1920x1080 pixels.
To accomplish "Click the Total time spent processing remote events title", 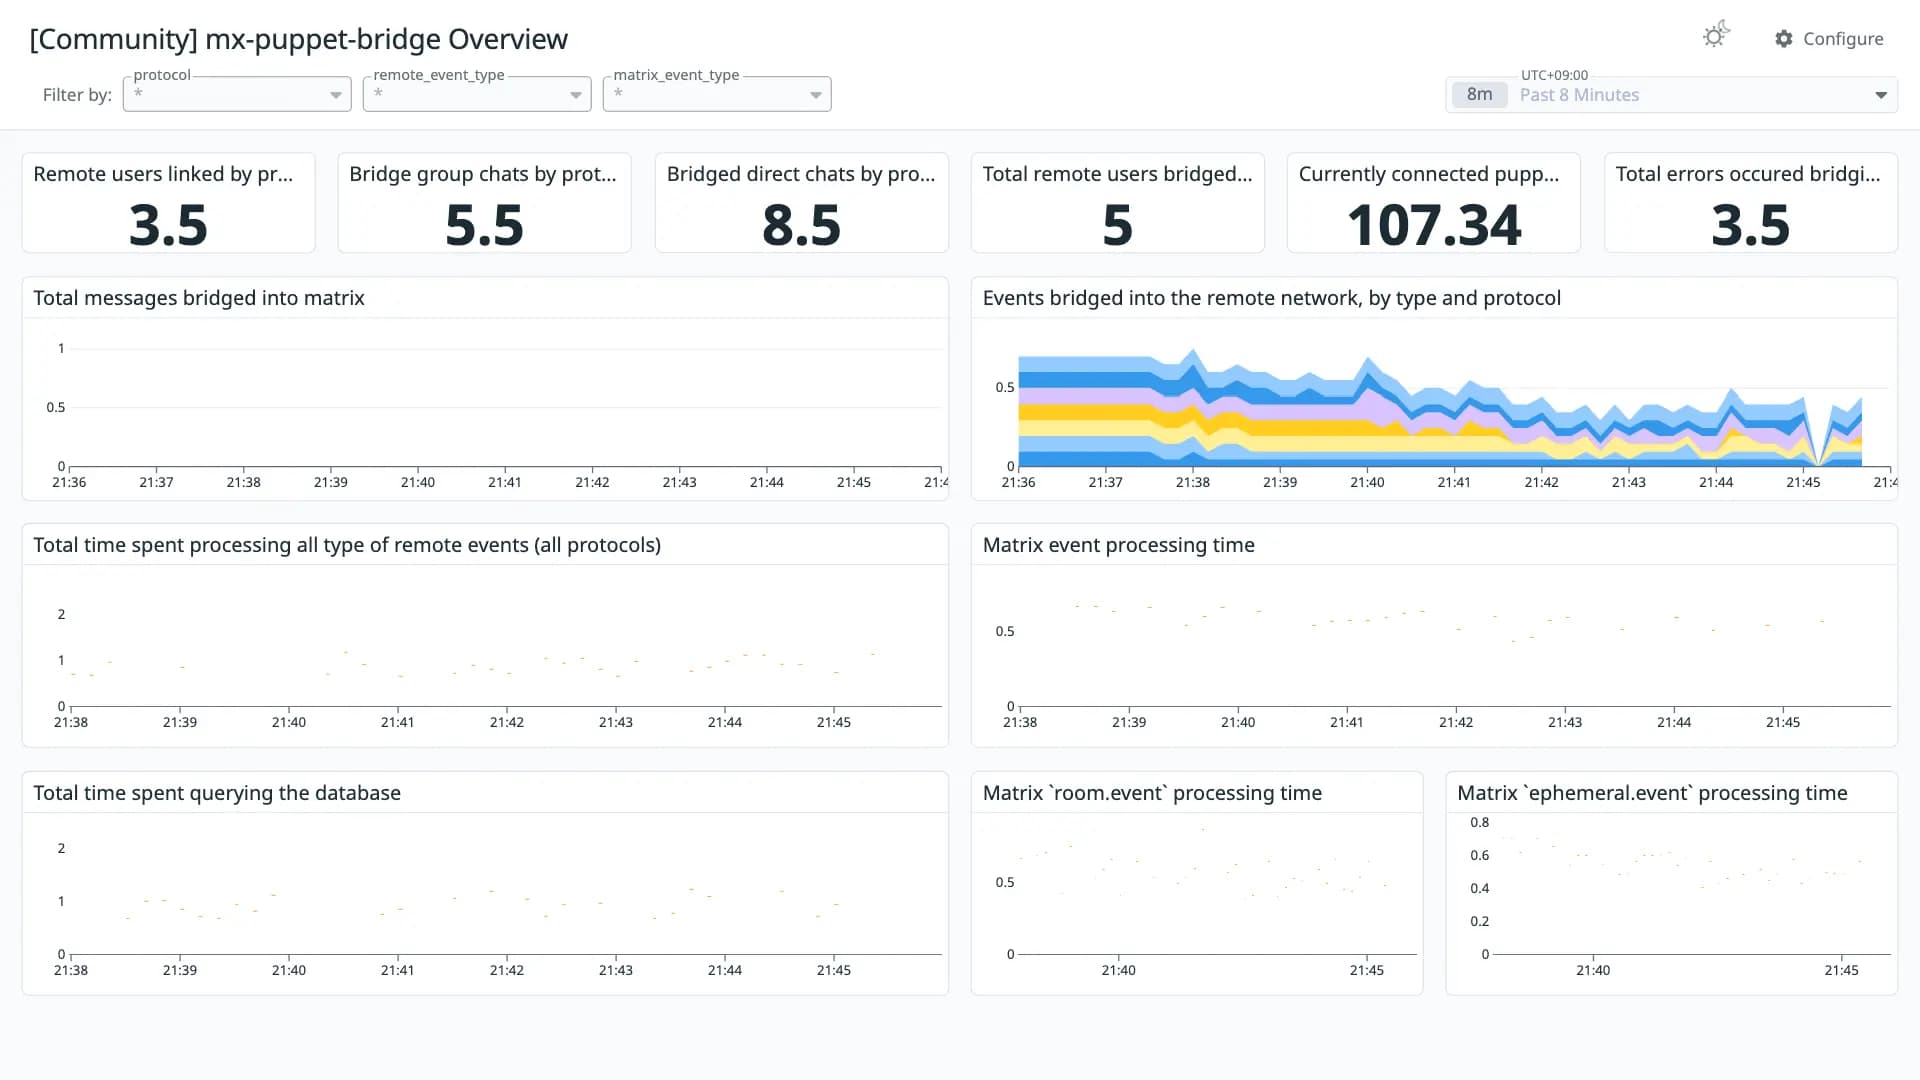I will coord(347,545).
